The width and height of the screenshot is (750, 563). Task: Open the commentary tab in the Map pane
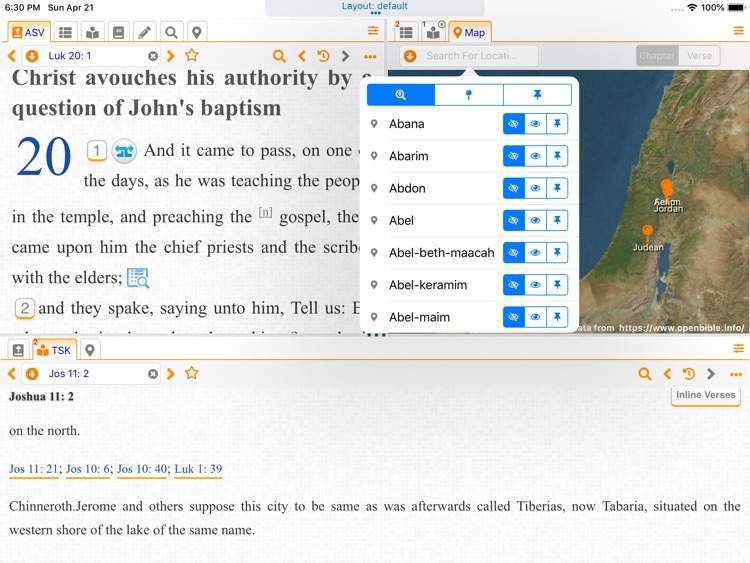pos(433,32)
